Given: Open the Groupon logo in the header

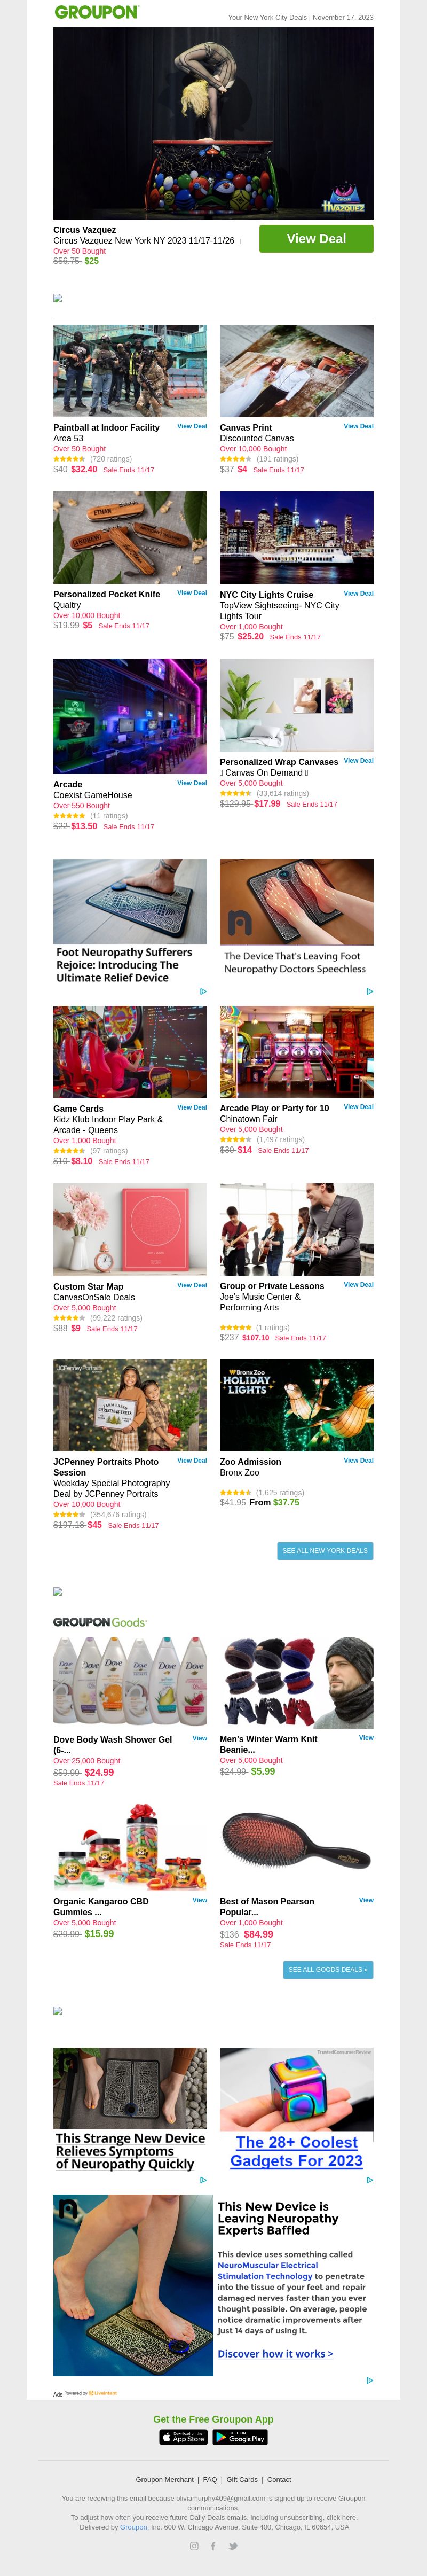Looking at the screenshot, I should point(96,13).
